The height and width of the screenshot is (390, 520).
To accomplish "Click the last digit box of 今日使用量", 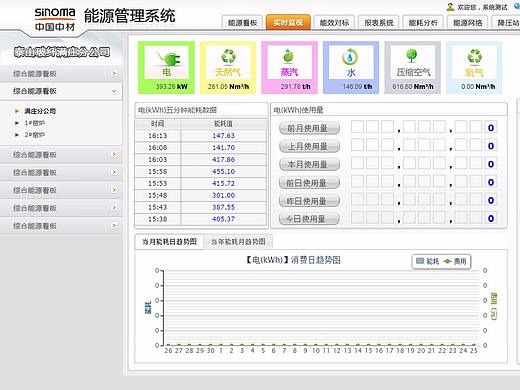I will [491, 219].
